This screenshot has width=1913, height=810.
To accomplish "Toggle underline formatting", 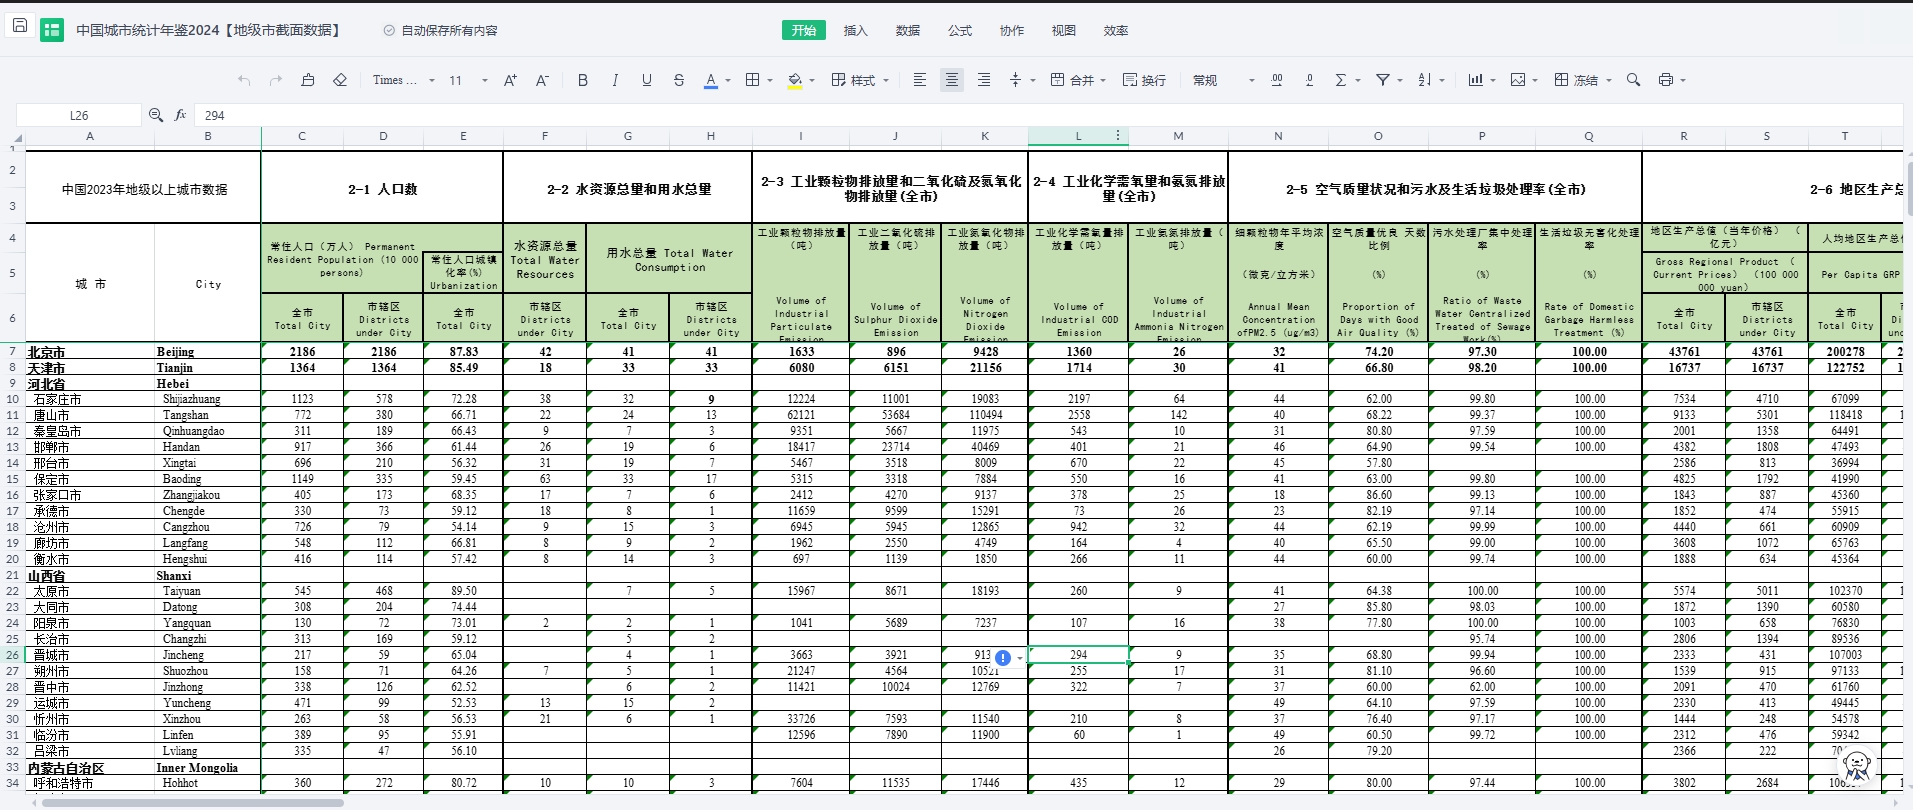I will [646, 80].
